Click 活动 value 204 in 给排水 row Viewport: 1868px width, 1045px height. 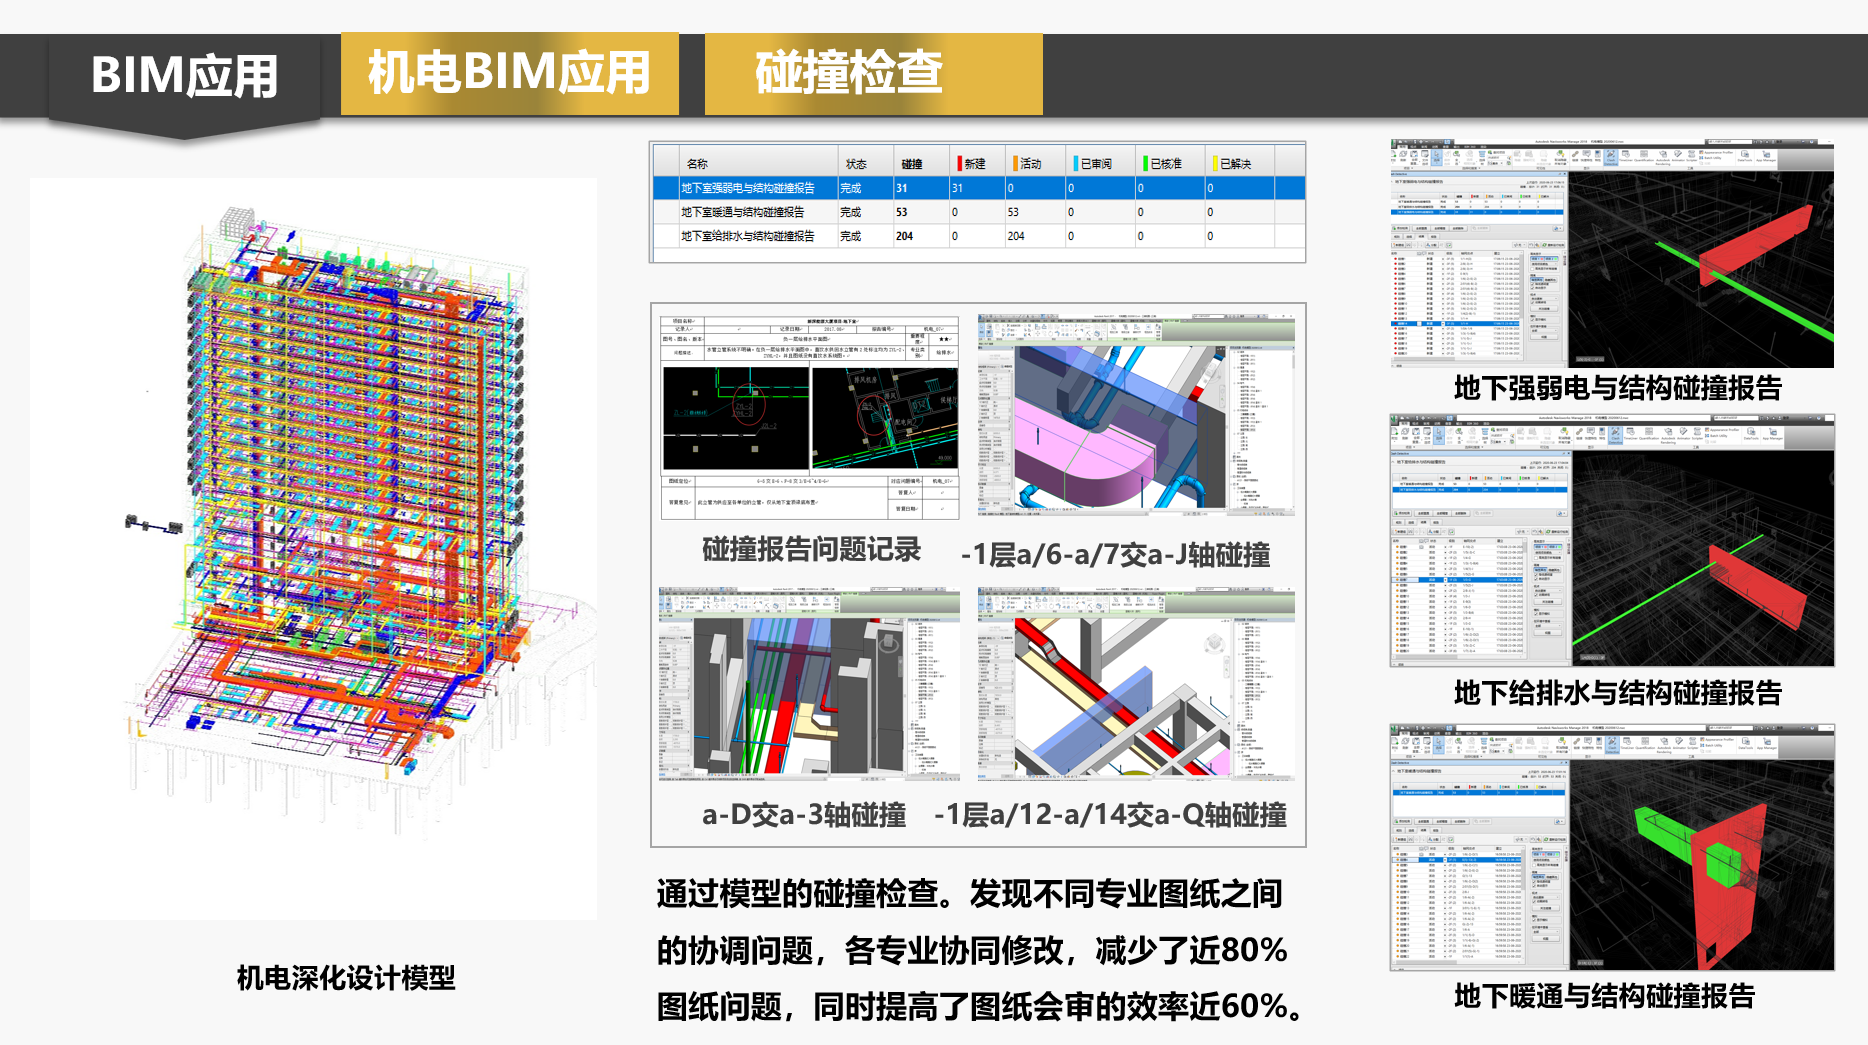tap(1016, 236)
